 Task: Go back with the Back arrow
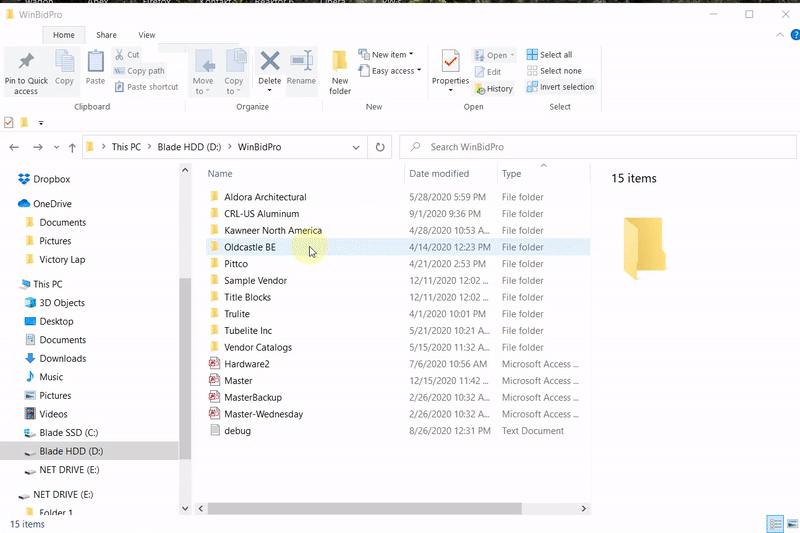14,147
